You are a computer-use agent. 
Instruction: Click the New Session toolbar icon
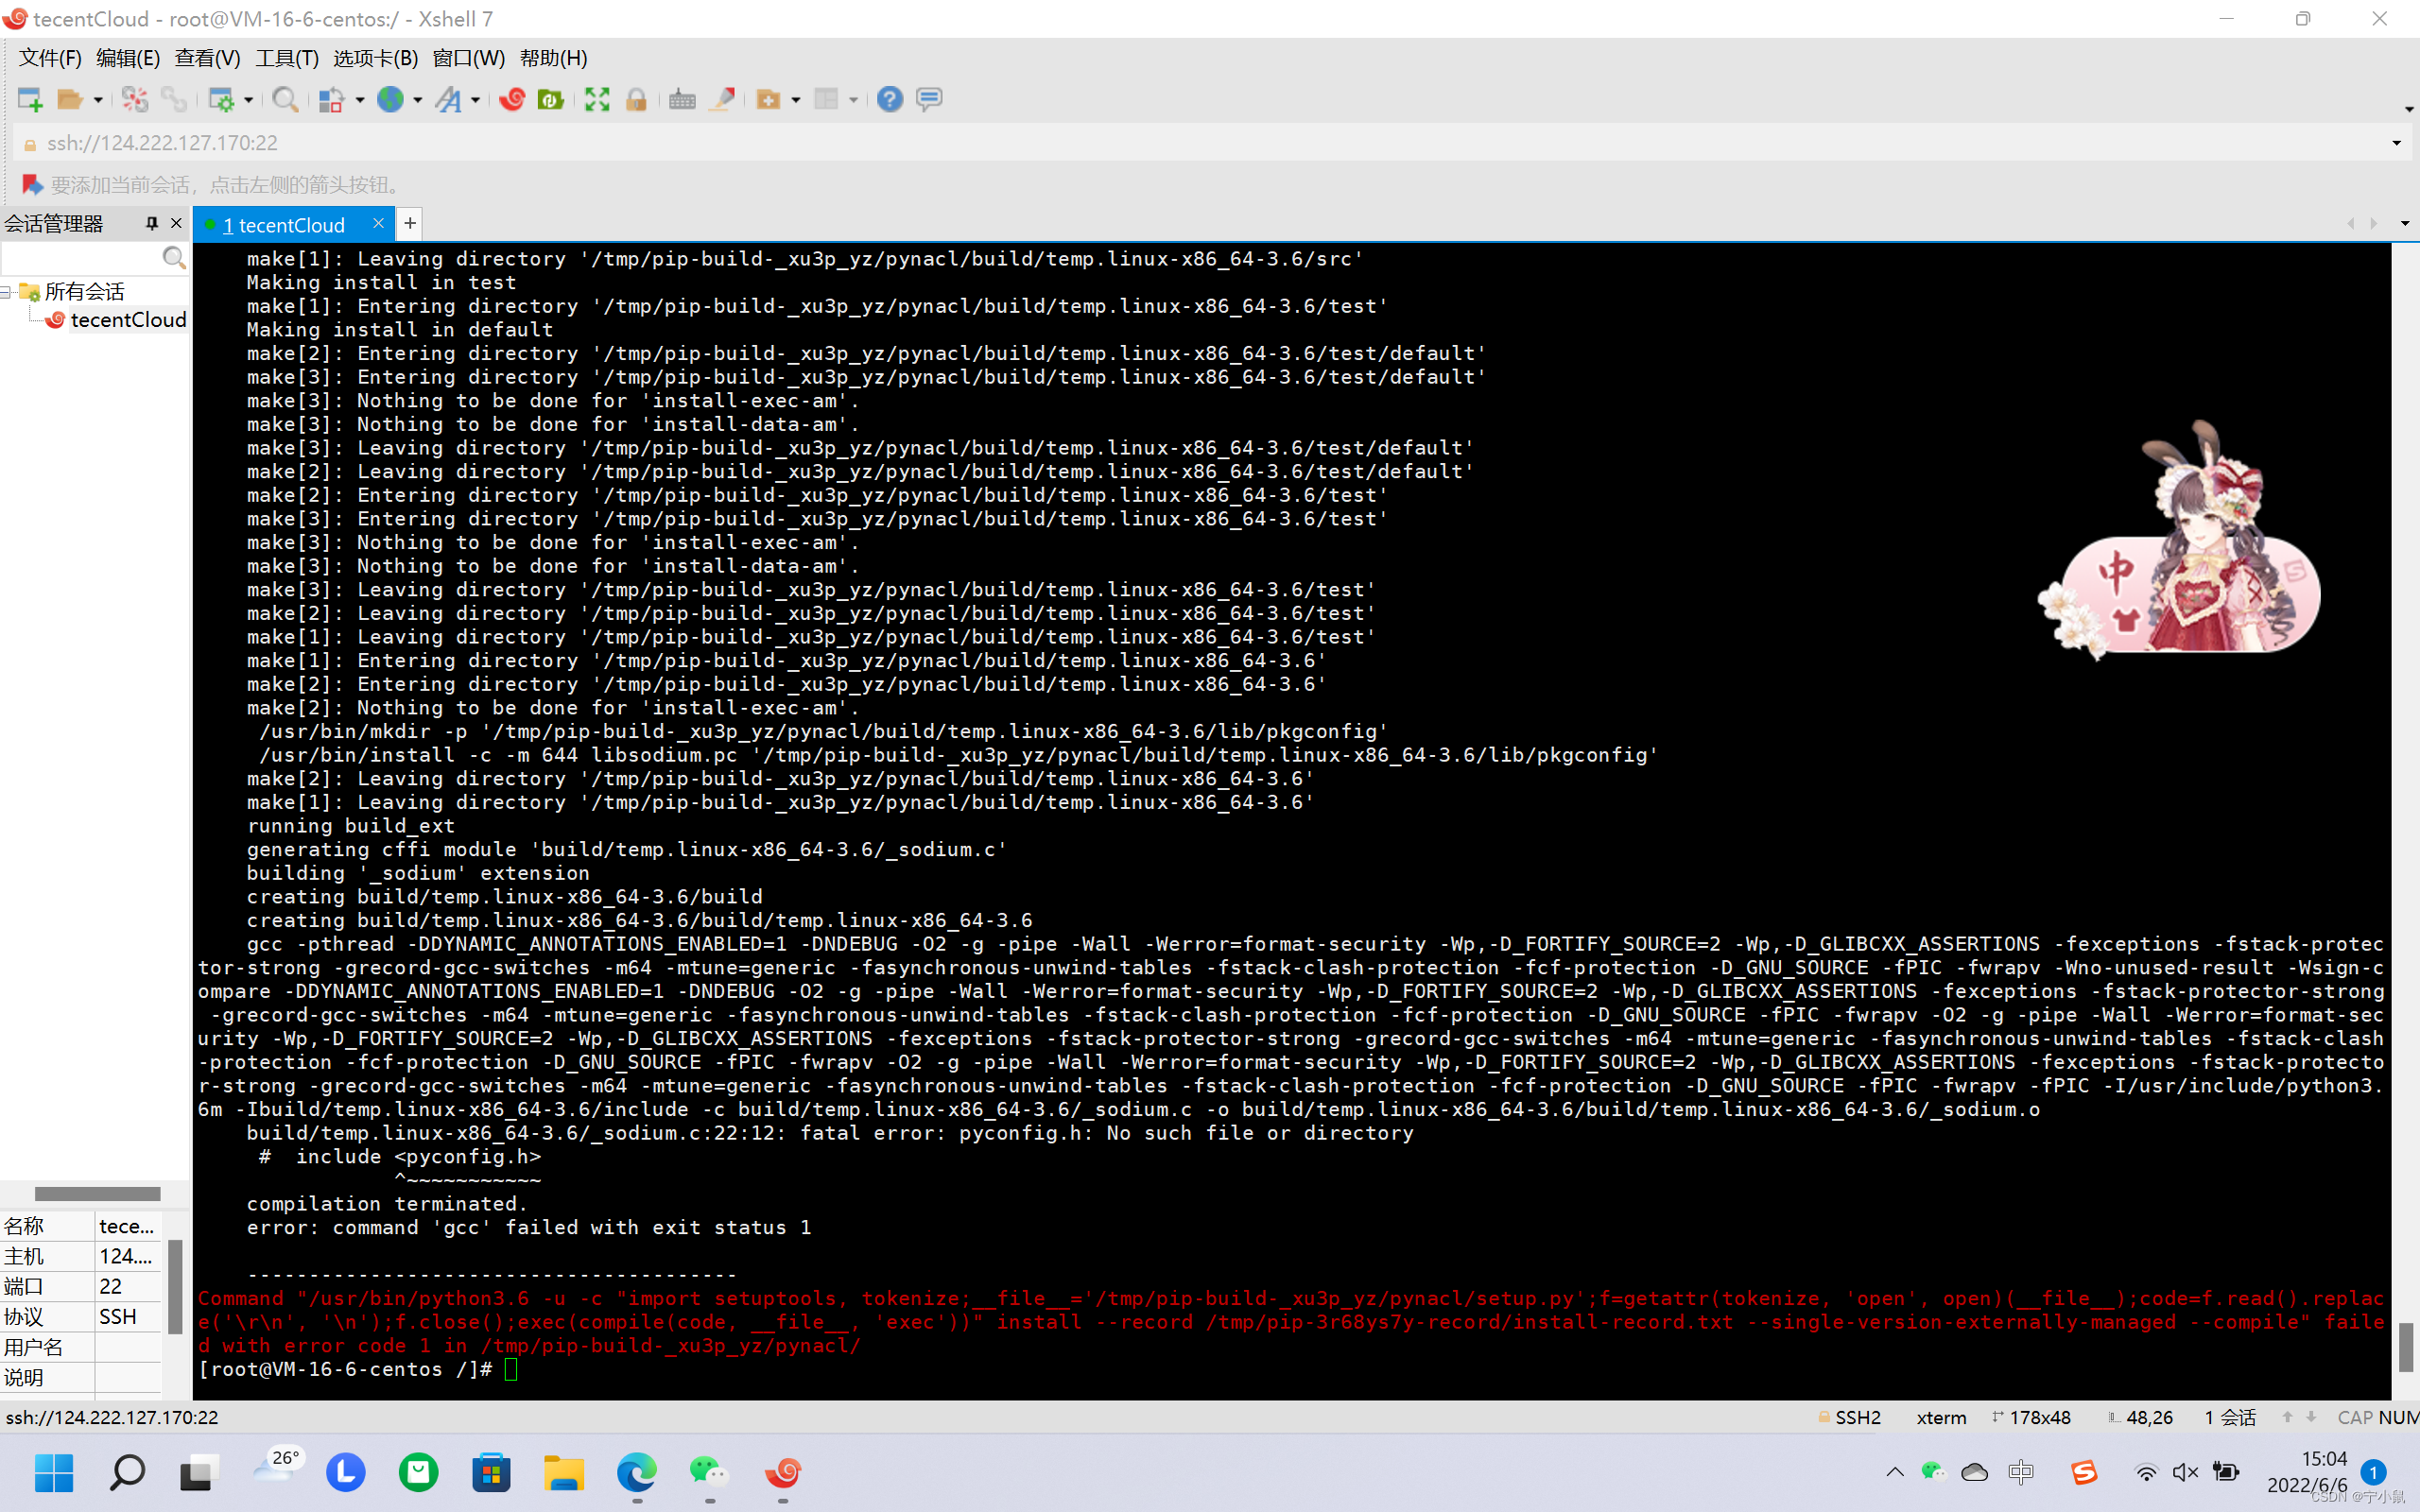[29, 99]
